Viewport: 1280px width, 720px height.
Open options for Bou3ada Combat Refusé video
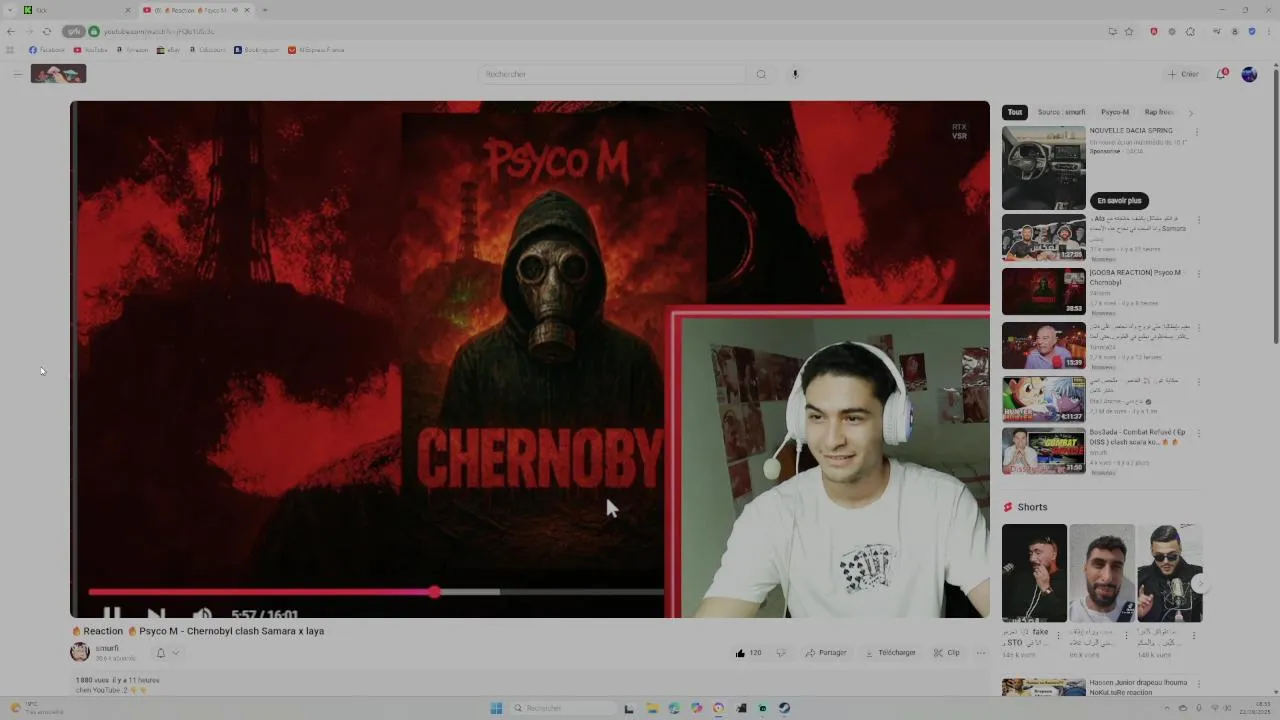click(x=1198, y=434)
